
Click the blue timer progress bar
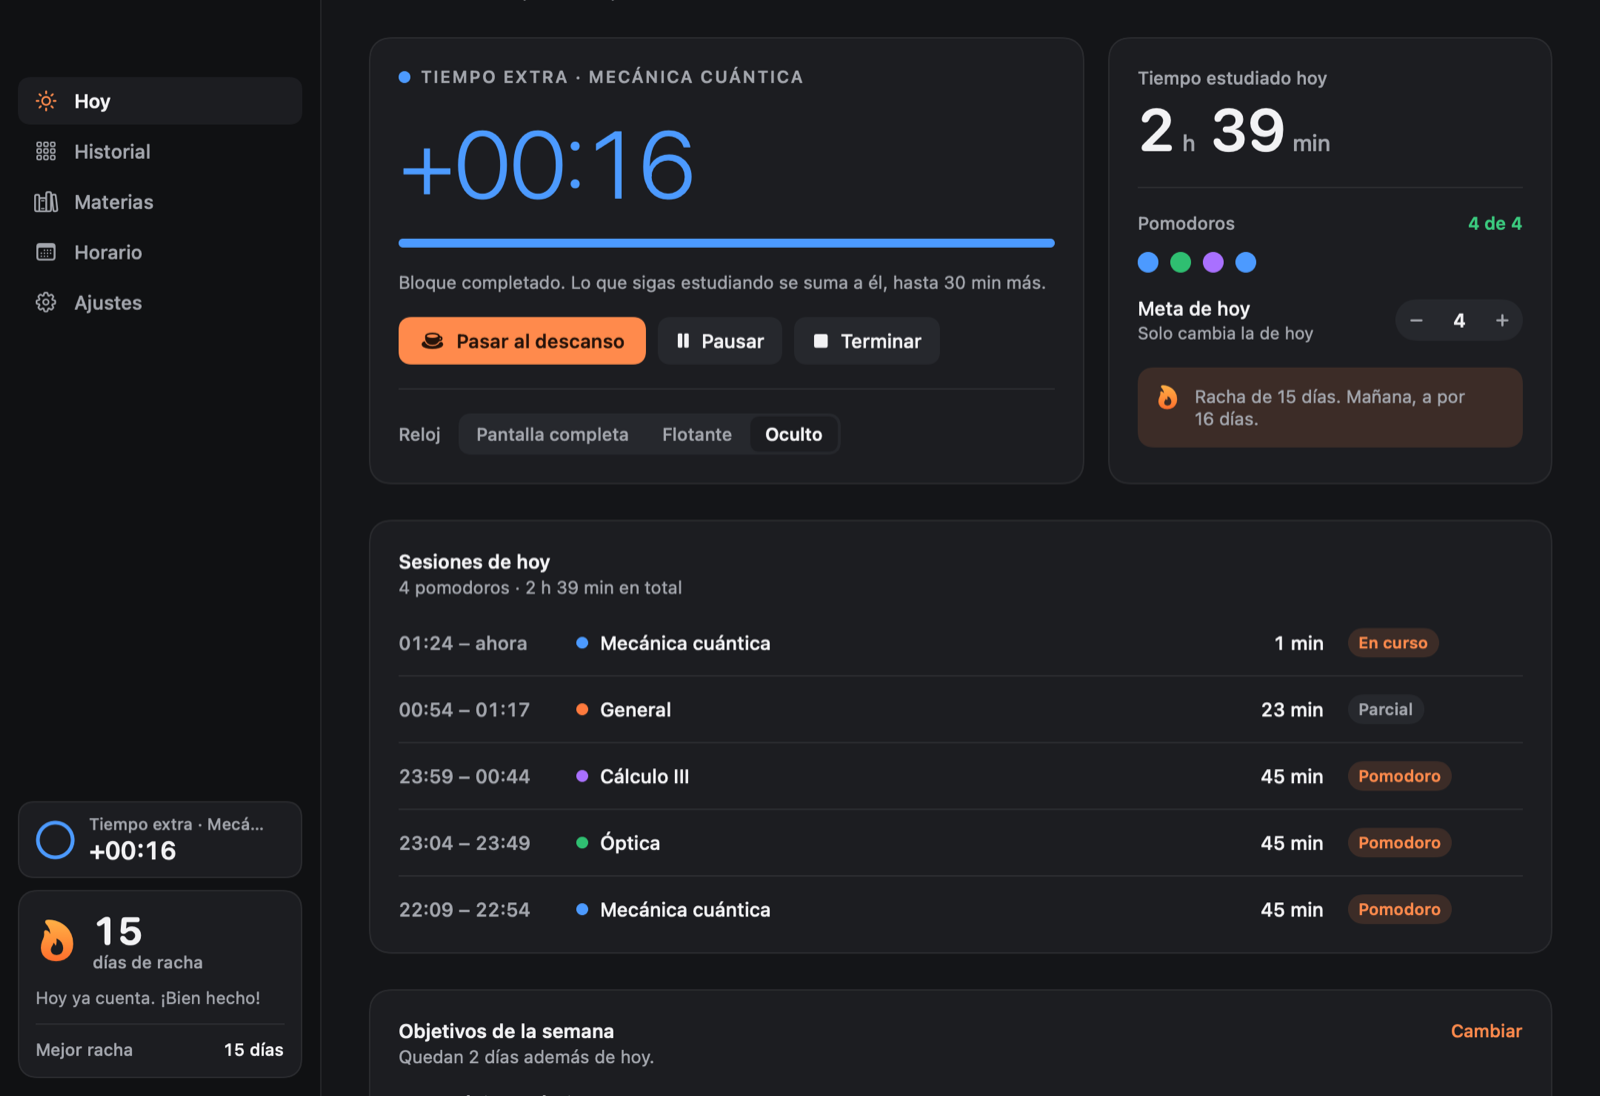click(726, 243)
